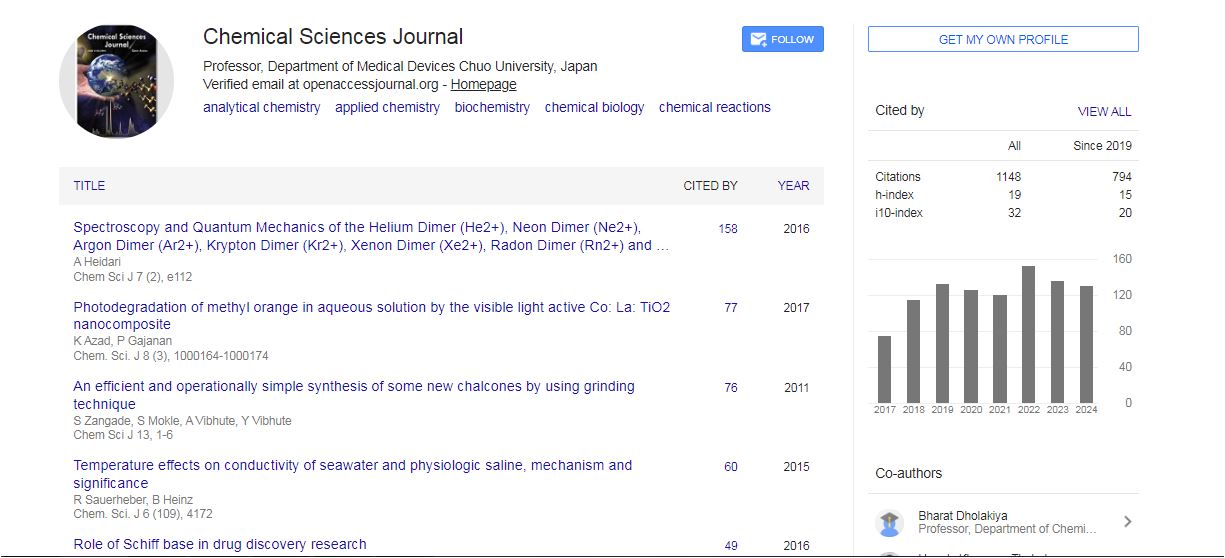Open Role of Schiff base article

[x=220, y=544]
